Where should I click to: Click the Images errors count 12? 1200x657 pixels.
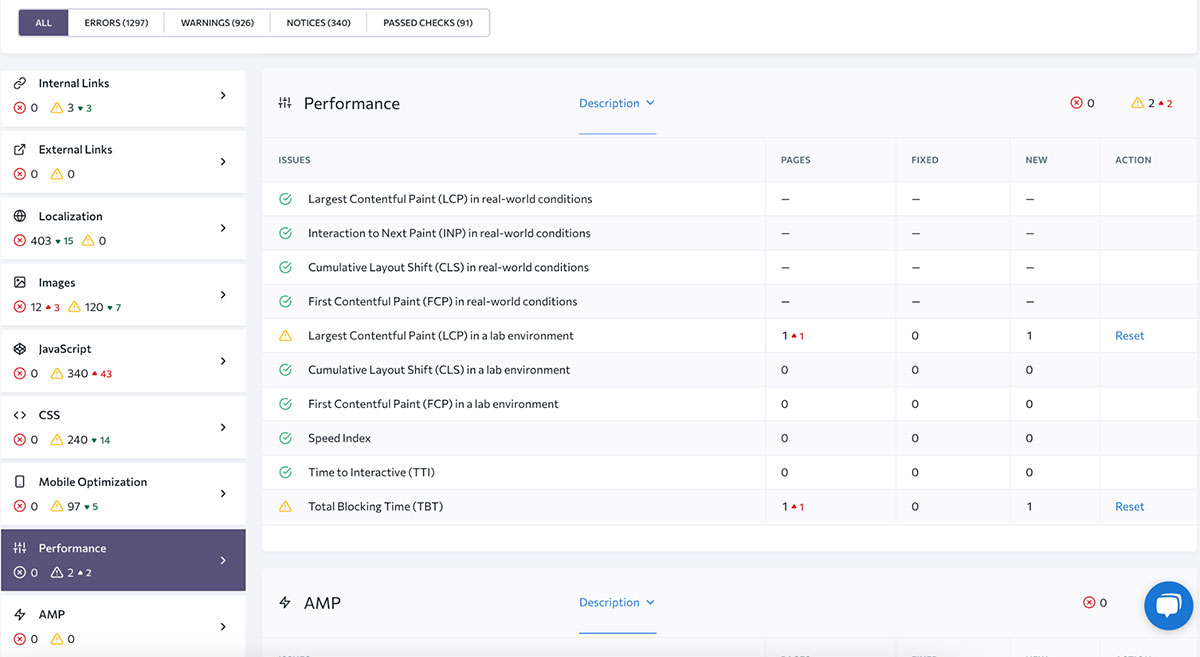(x=37, y=307)
